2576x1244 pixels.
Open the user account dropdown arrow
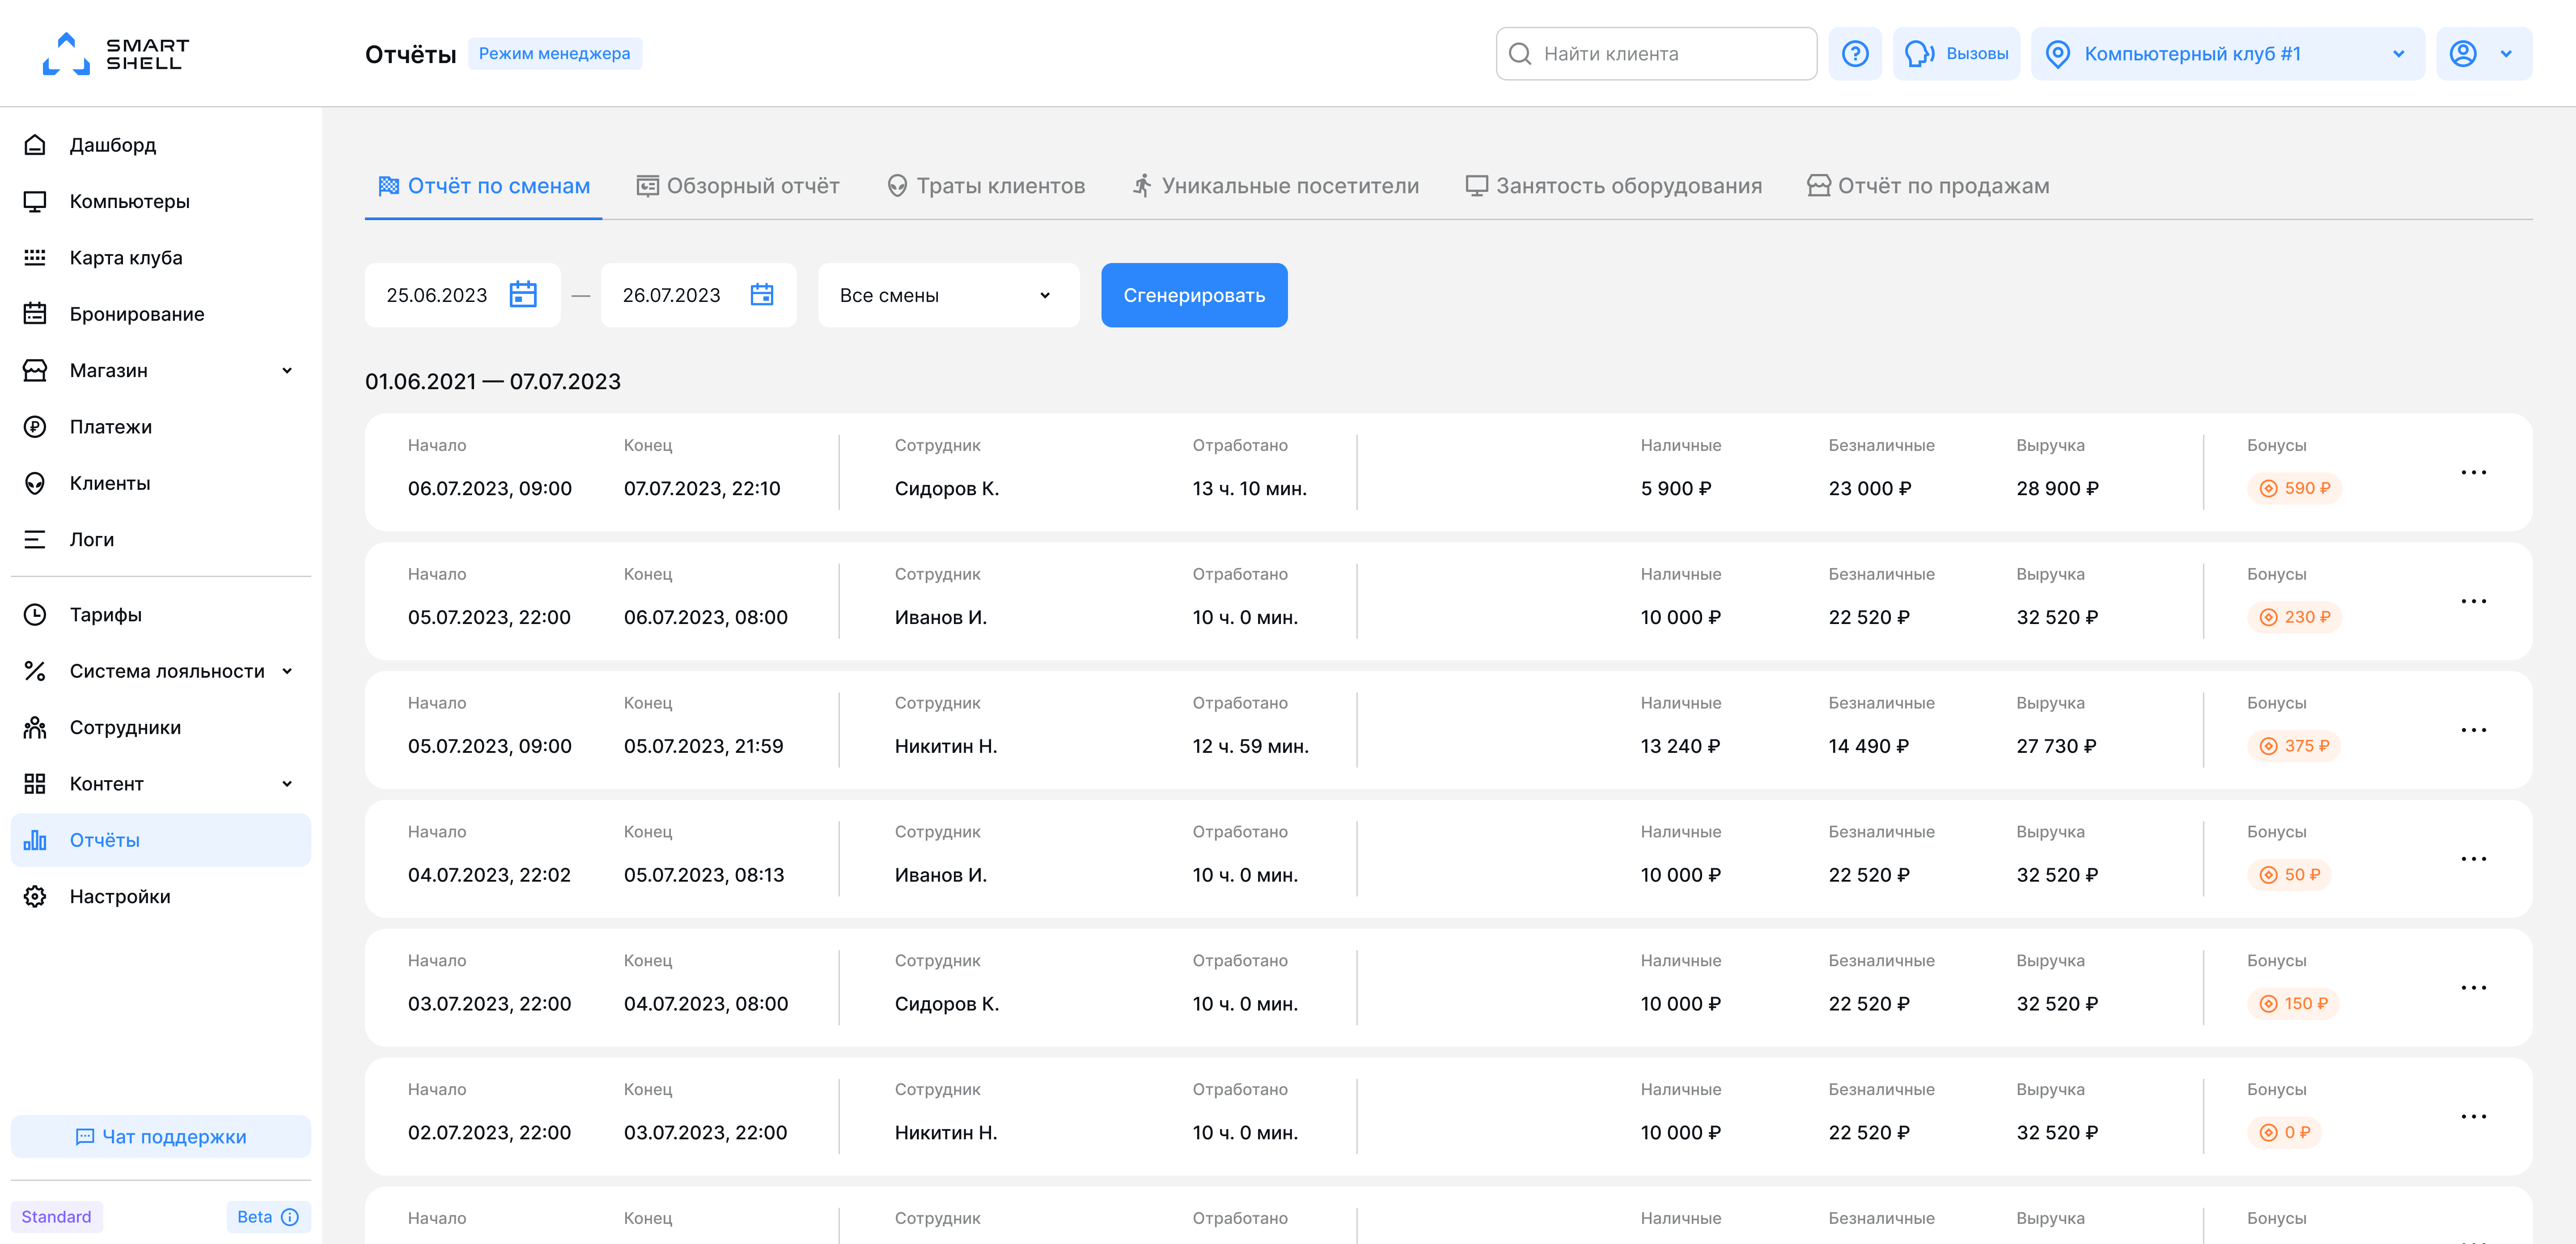pyautogui.click(x=2506, y=54)
